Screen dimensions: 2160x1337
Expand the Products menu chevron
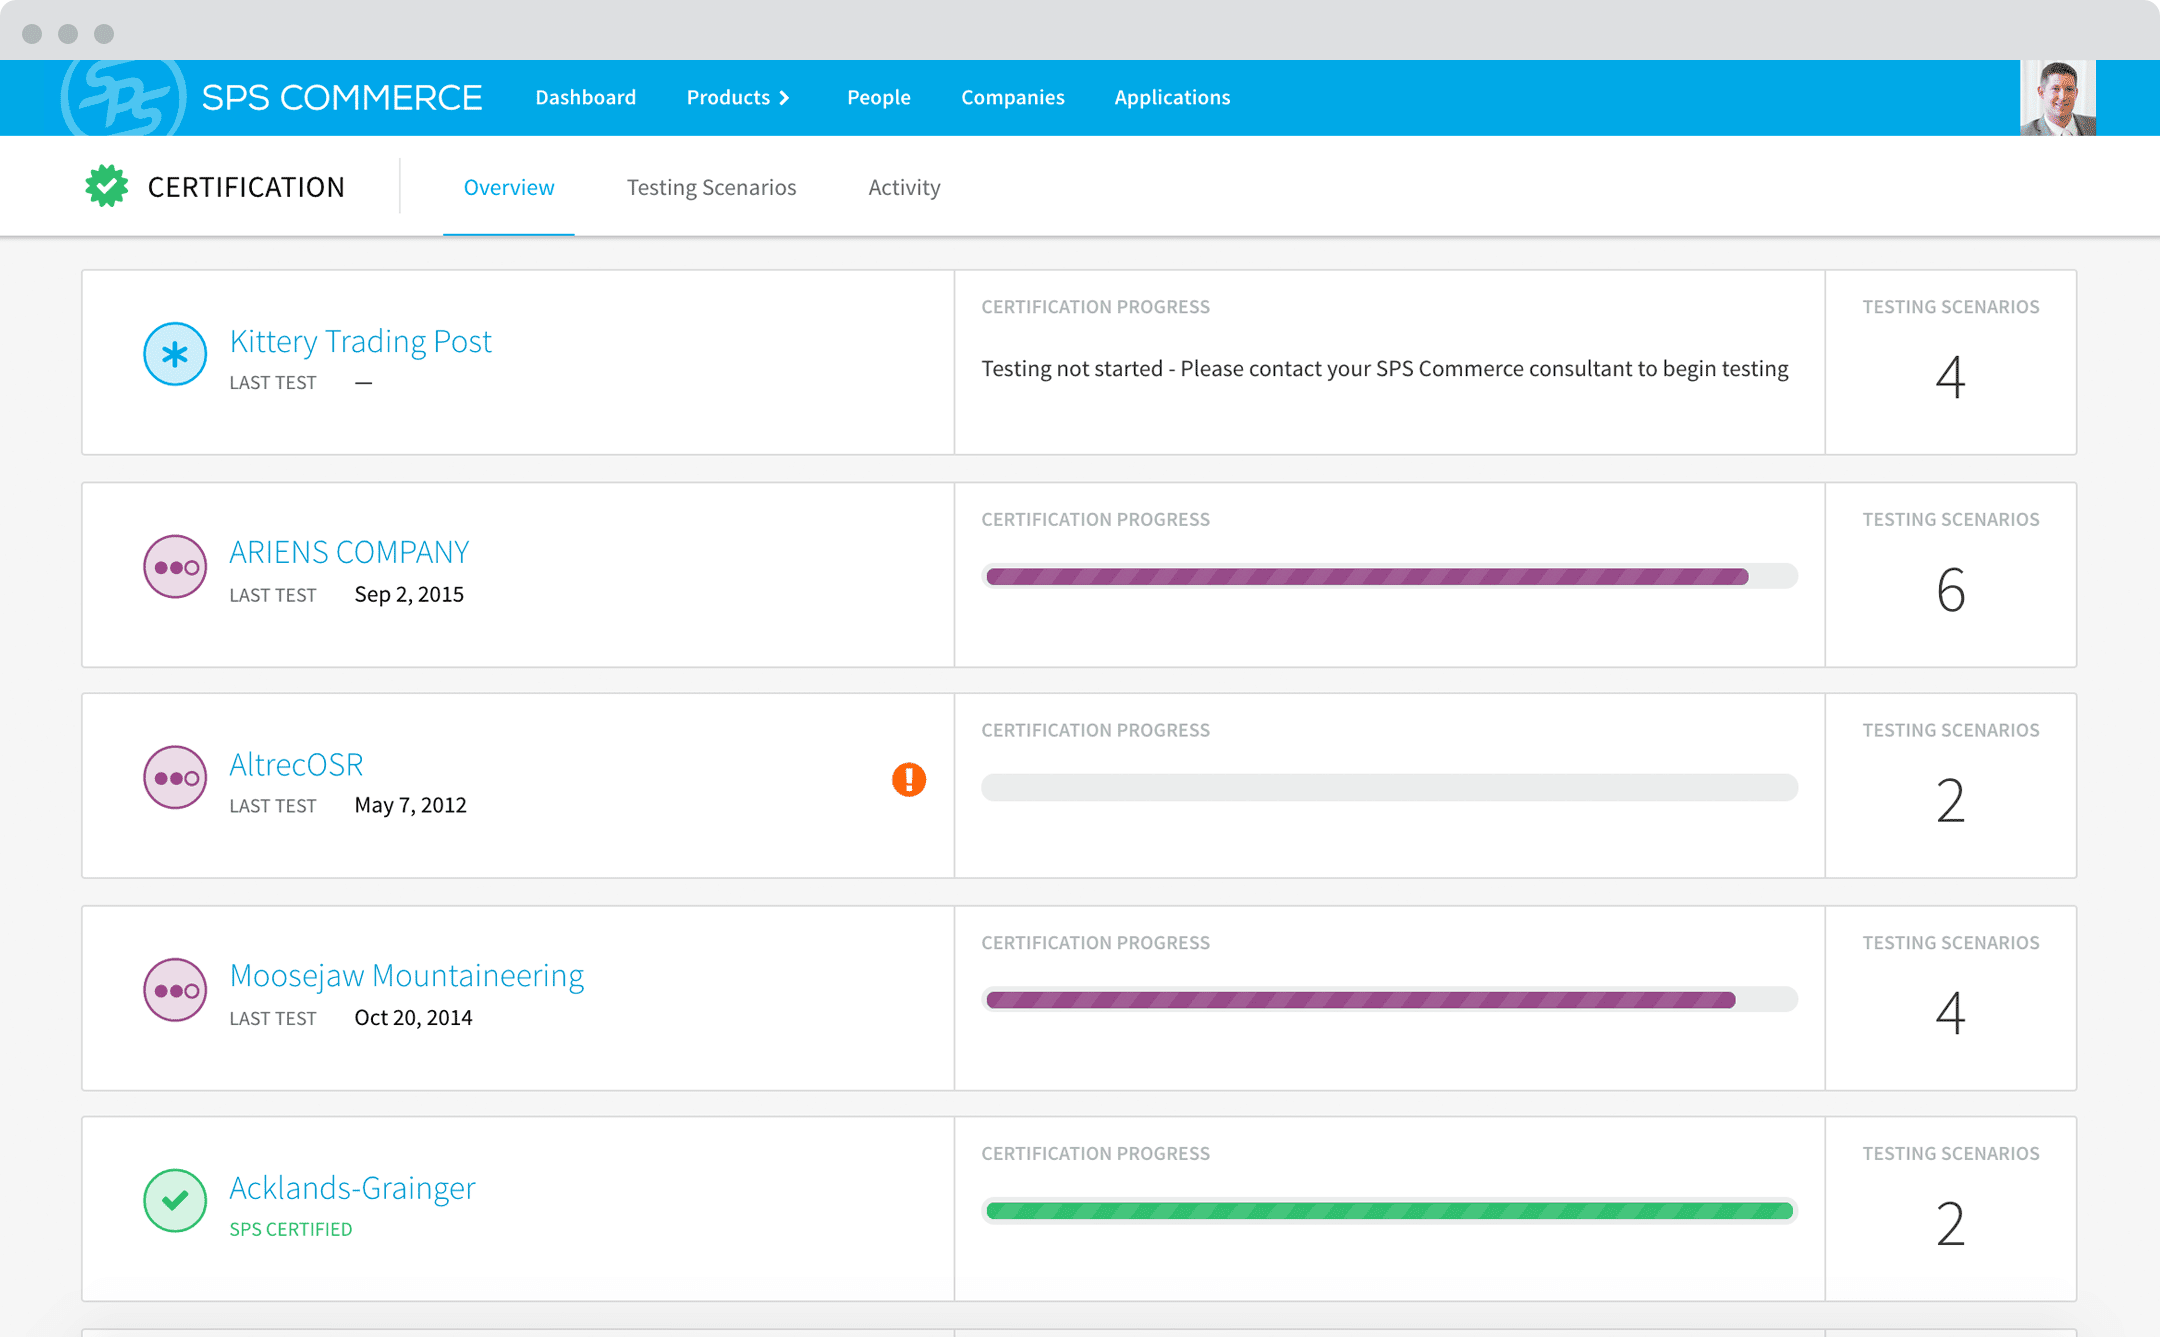pos(785,98)
